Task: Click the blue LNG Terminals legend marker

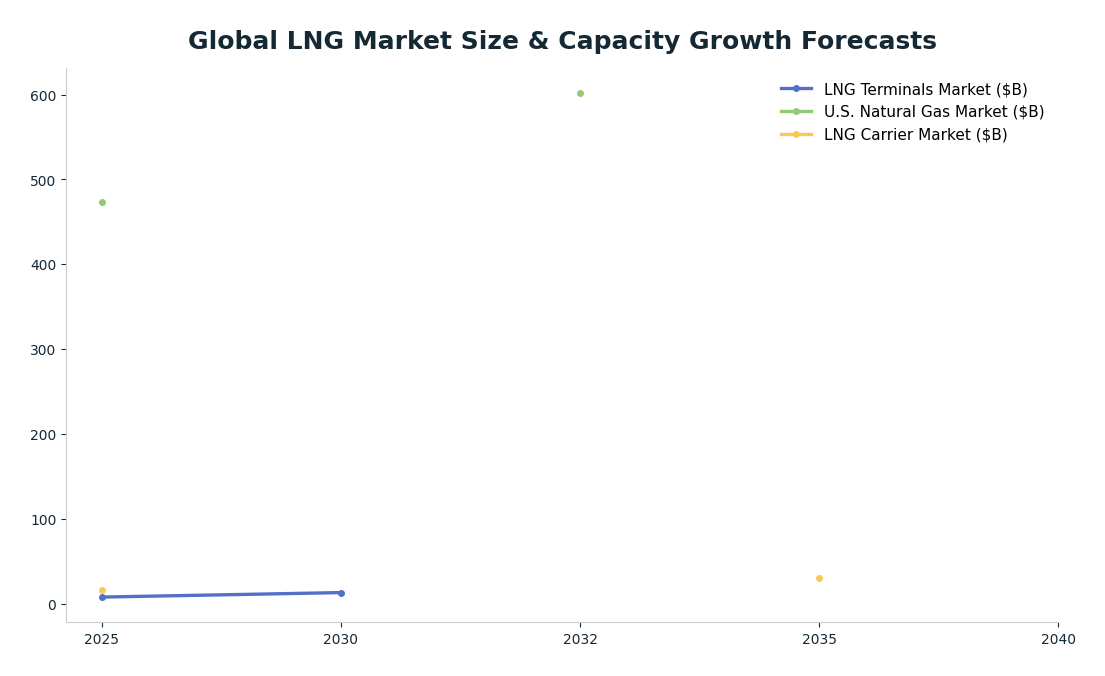Action: click(796, 89)
